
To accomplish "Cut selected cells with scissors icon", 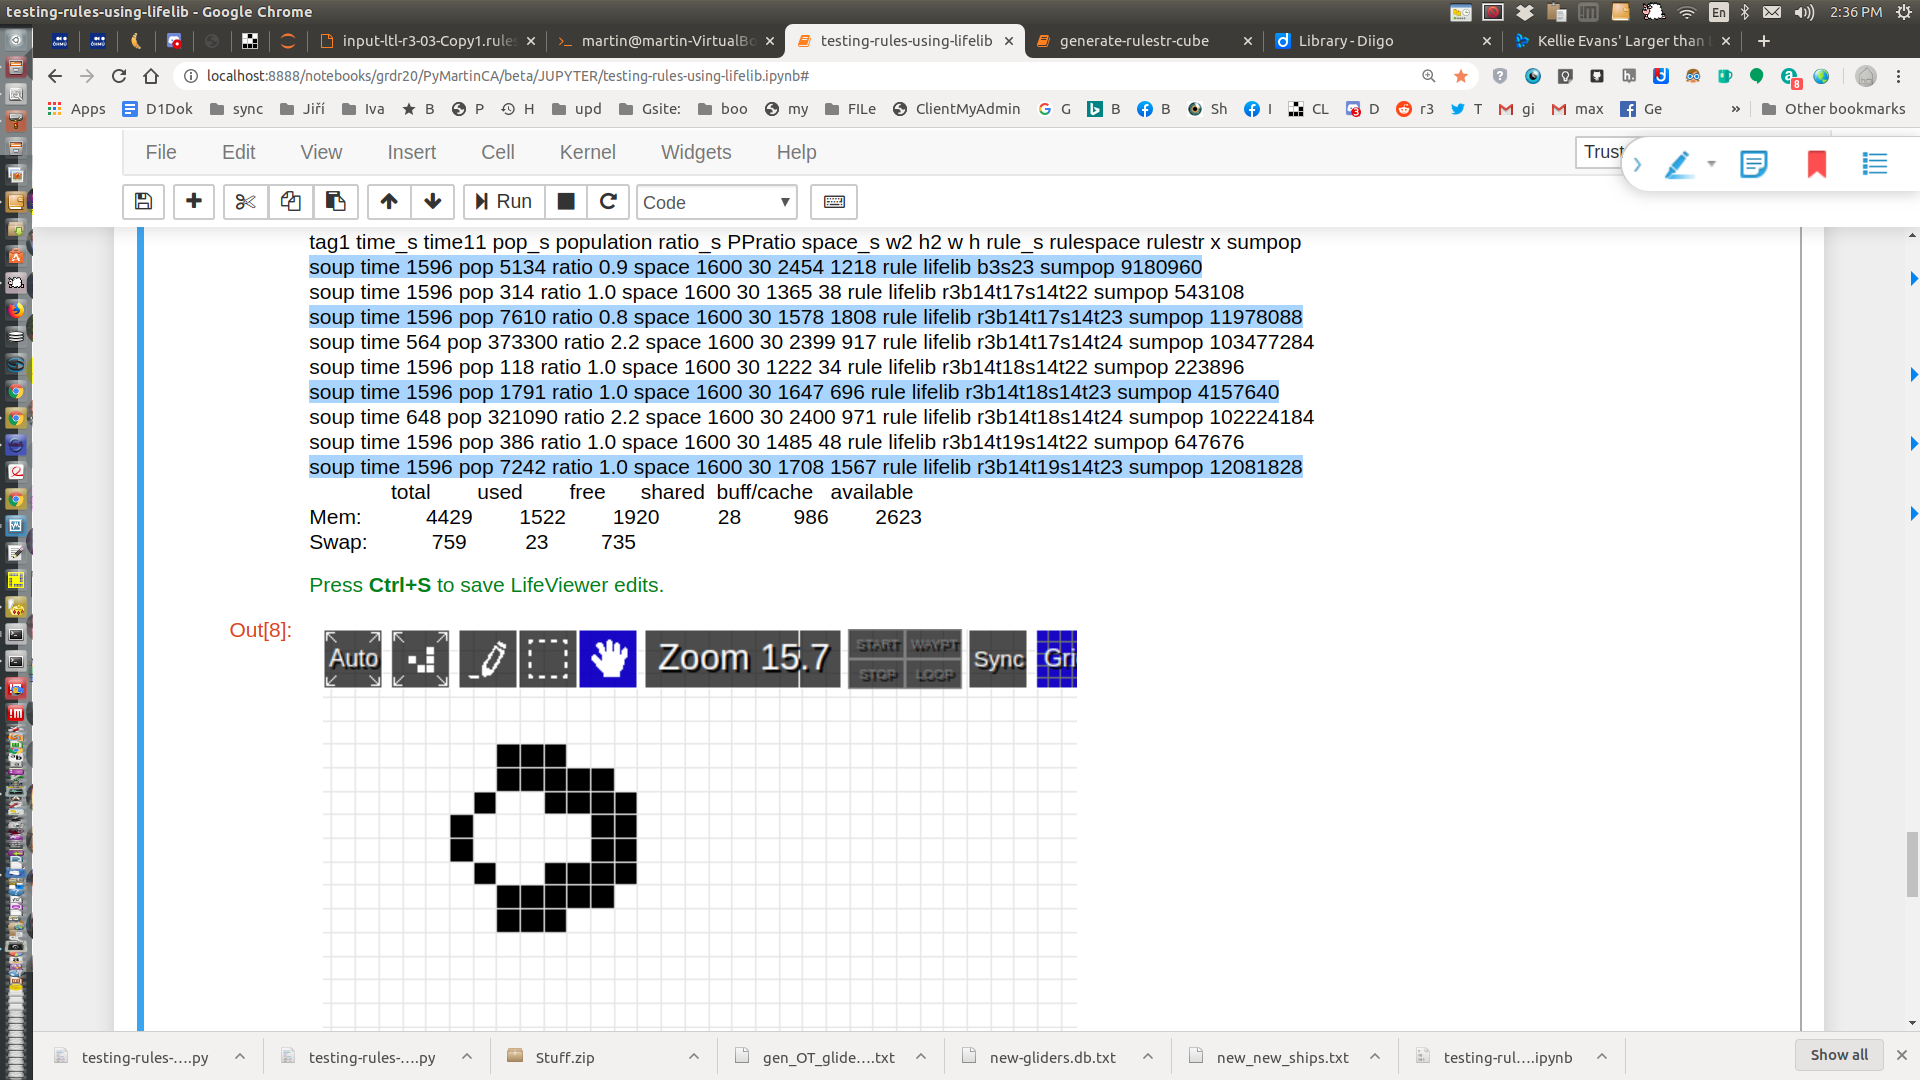I will [x=245, y=202].
